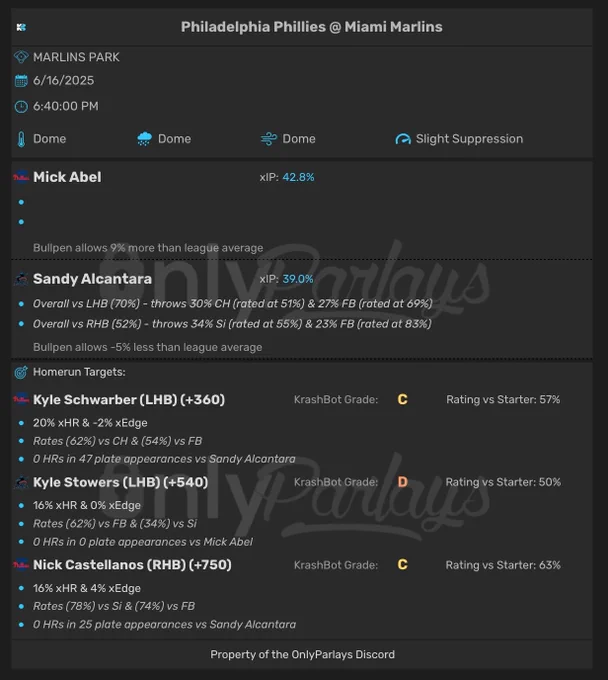This screenshot has height=680, width=608.
Task: Click the Marlins logo beside Kyle Stowers
Action: coord(21,482)
